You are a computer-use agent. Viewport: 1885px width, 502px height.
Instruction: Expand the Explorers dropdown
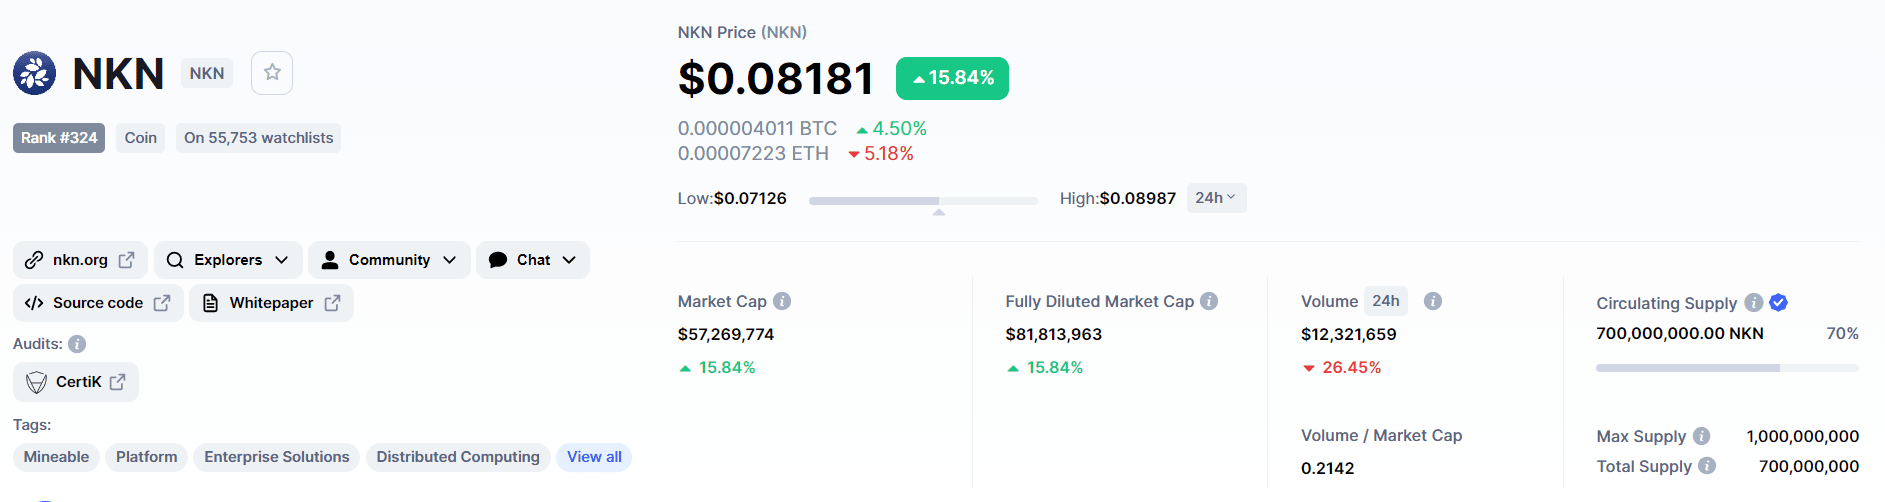click(230, 260)
